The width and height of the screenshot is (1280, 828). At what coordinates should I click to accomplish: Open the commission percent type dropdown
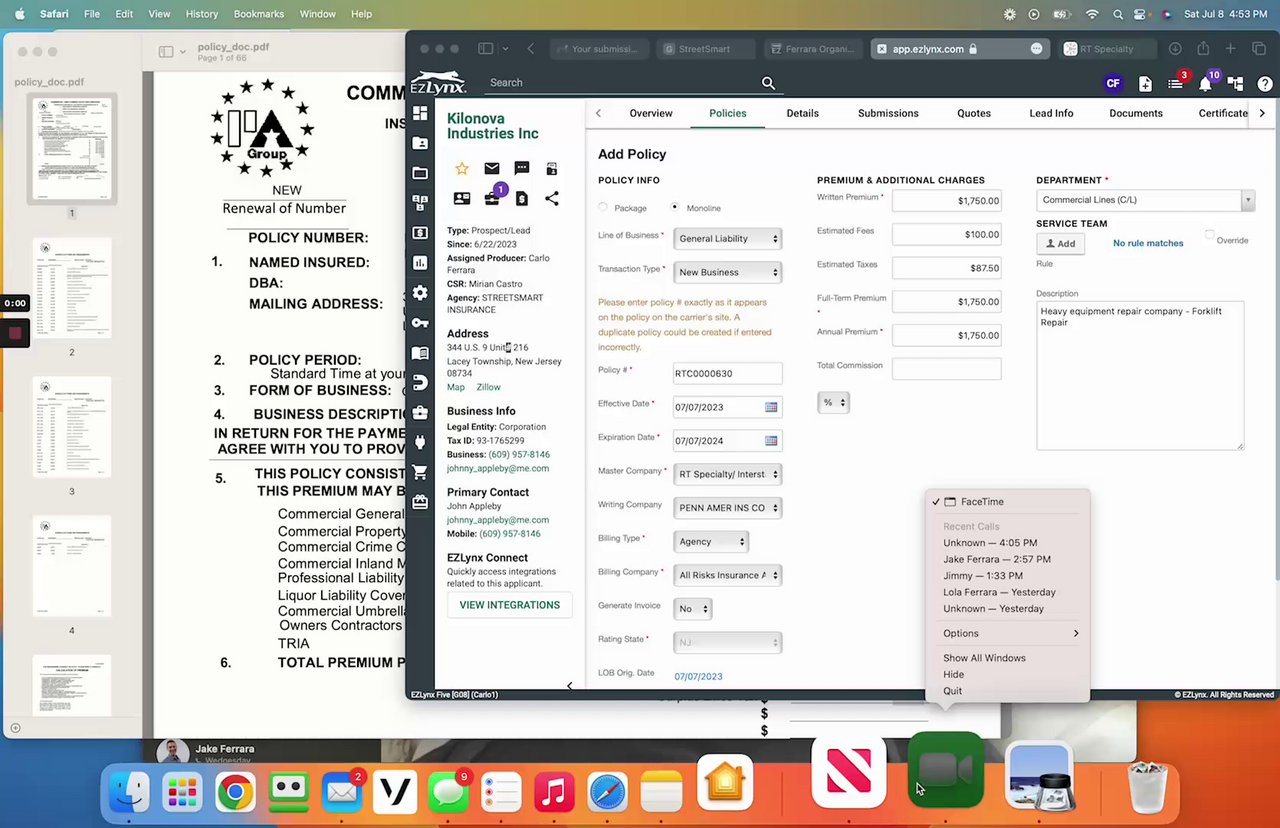coord(832,402)
